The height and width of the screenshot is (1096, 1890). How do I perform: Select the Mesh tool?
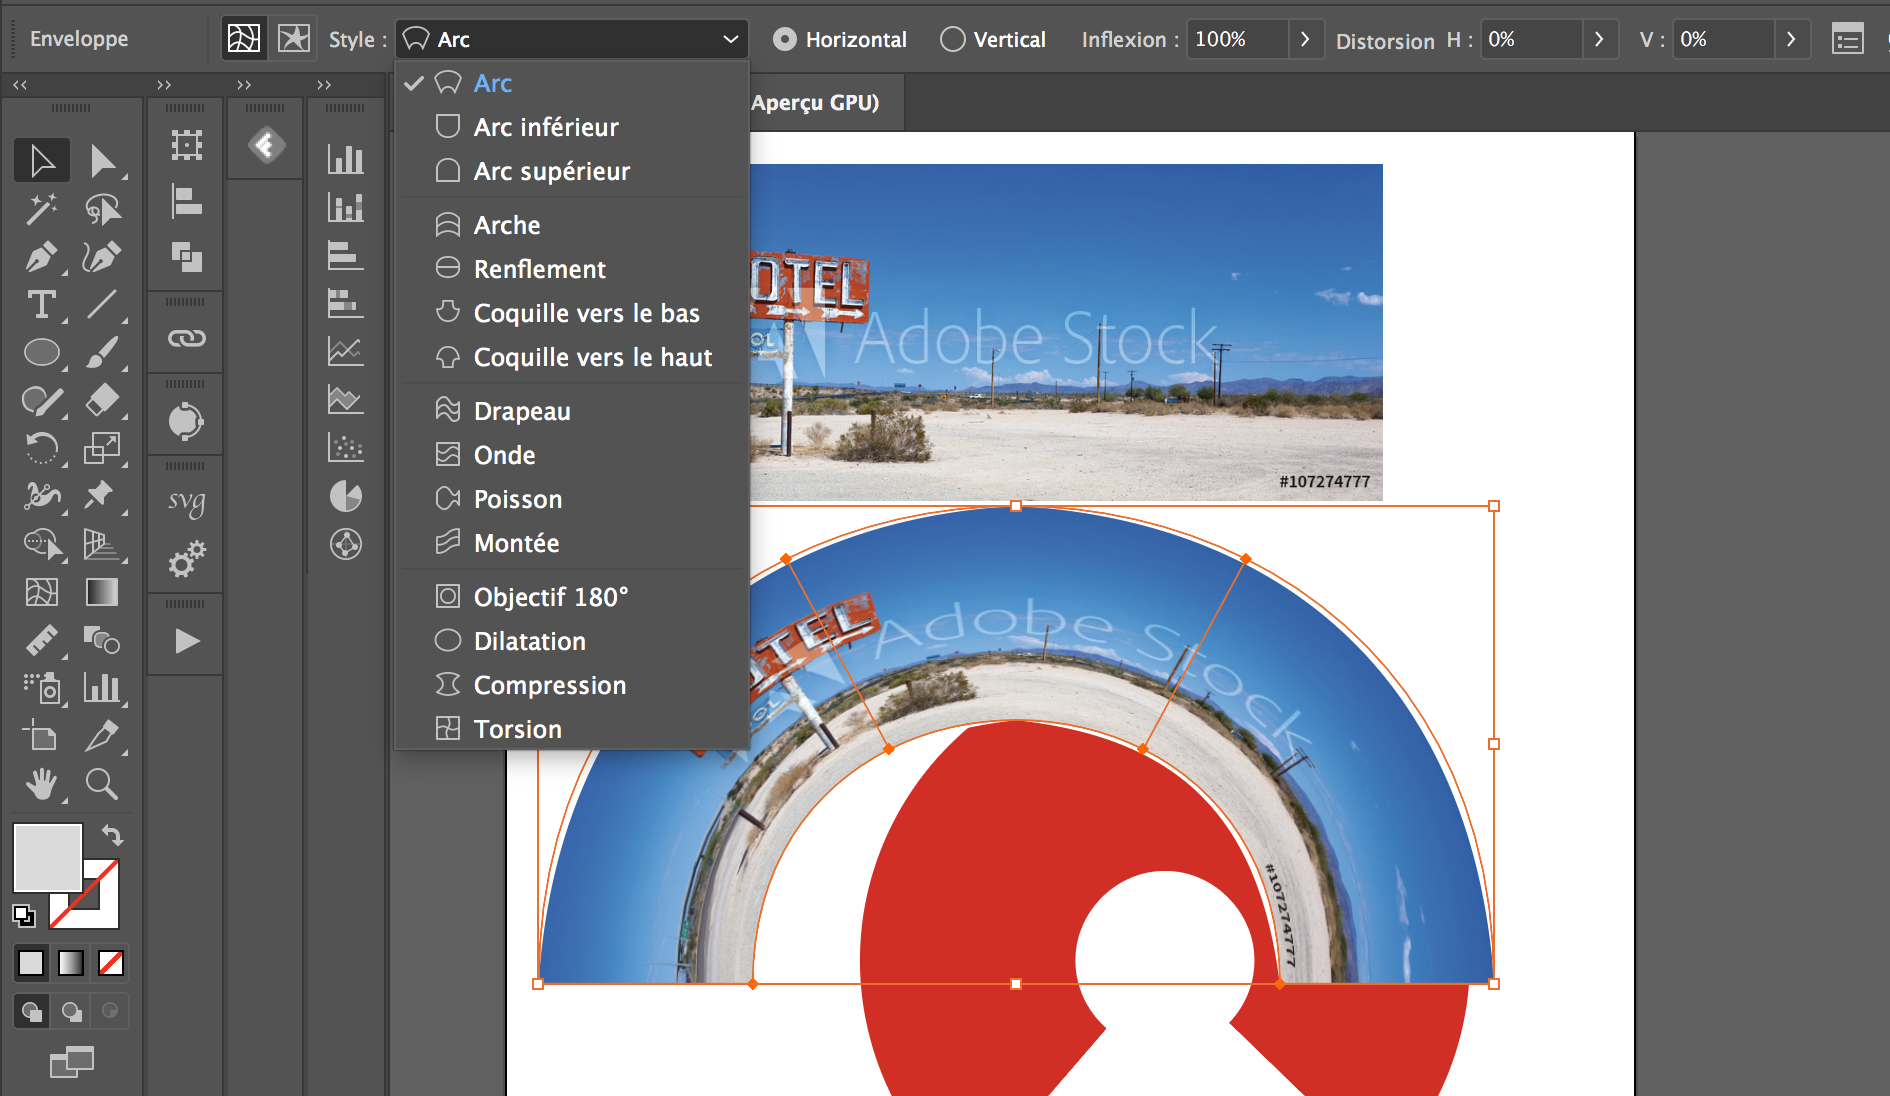41,592
